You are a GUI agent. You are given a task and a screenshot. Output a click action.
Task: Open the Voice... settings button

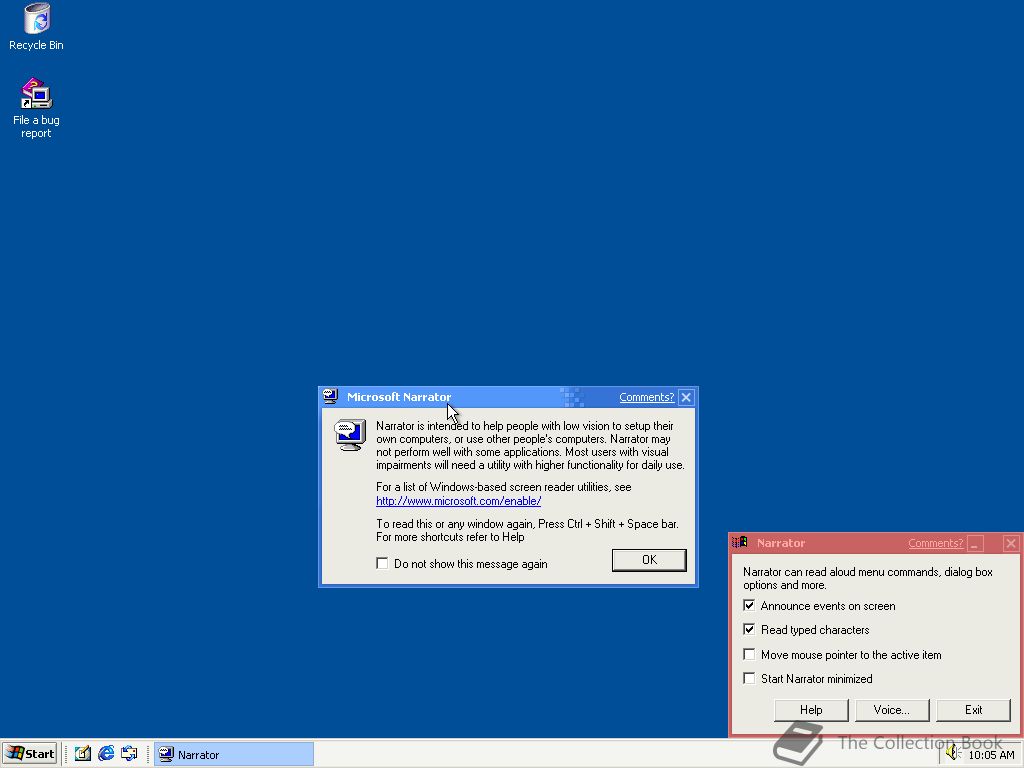892,710
